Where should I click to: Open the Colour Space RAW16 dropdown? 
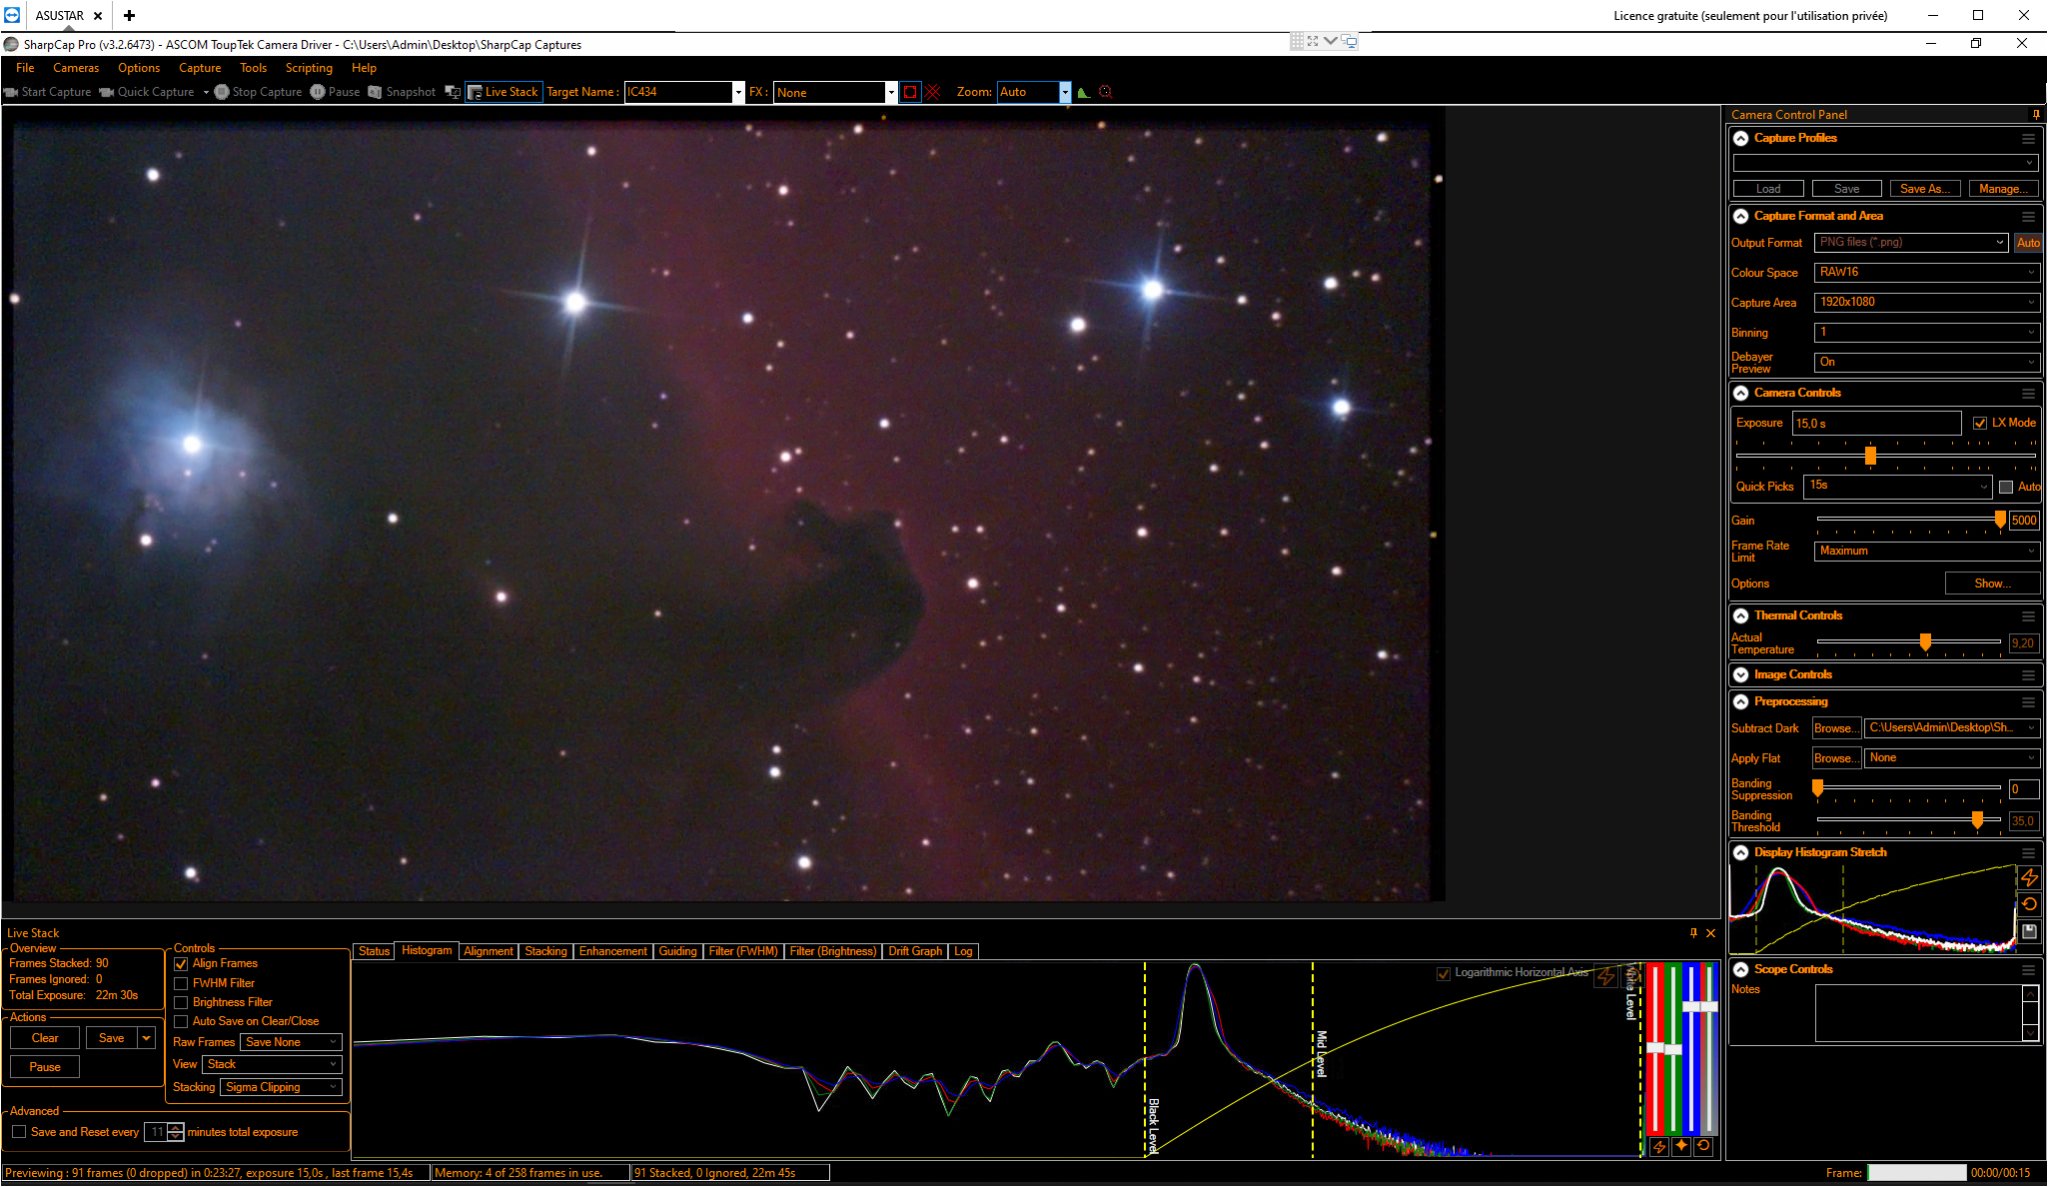1926,272
